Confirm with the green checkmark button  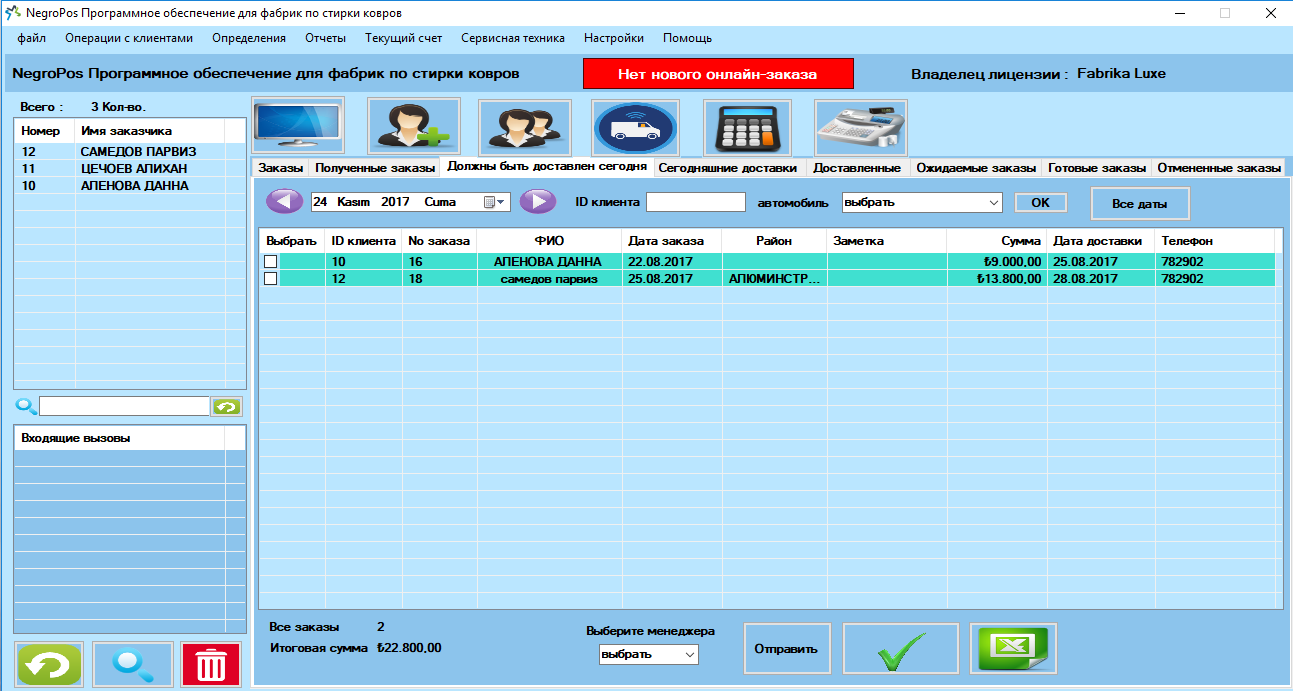coord(901,649)
